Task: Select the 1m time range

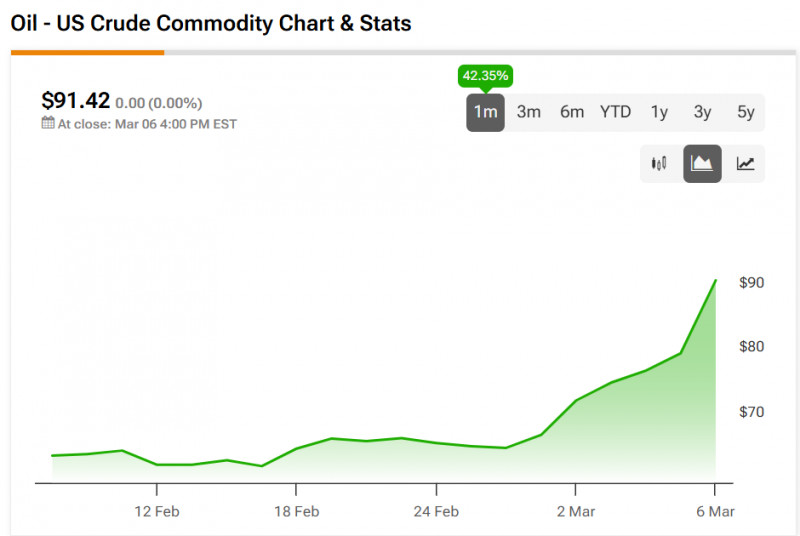Action: point(485,112)
